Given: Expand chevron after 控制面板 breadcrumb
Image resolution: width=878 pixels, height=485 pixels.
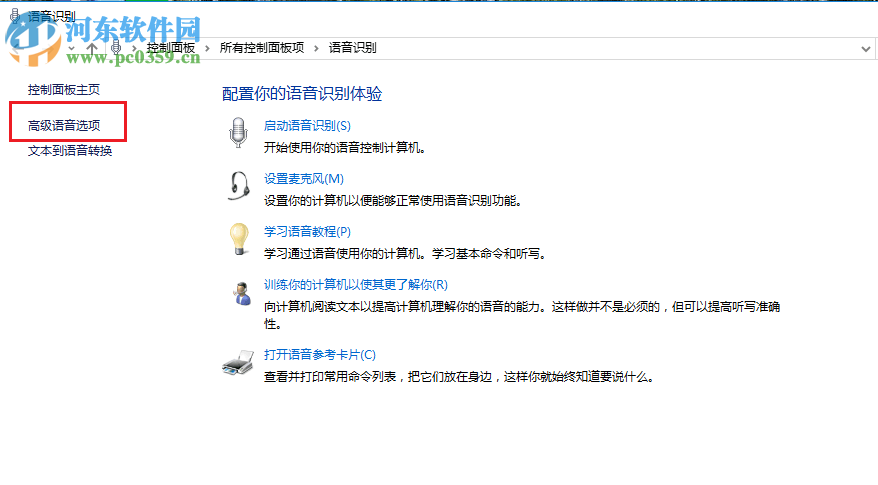Looking at the screenshot, I should (207, 48).
